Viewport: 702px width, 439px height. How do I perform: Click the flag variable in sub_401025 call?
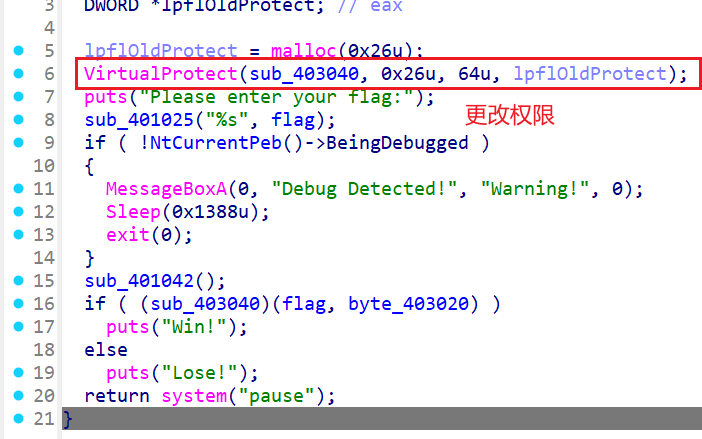293,120
